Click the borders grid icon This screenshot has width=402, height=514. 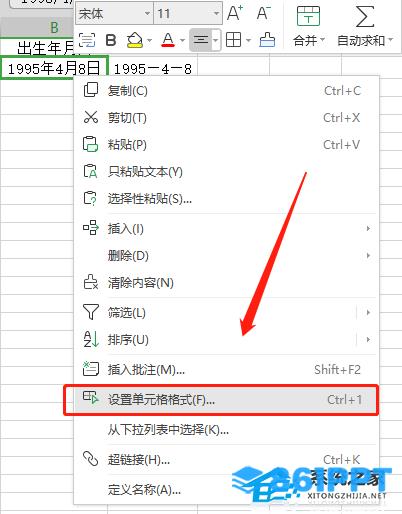[x=233, y=40]
